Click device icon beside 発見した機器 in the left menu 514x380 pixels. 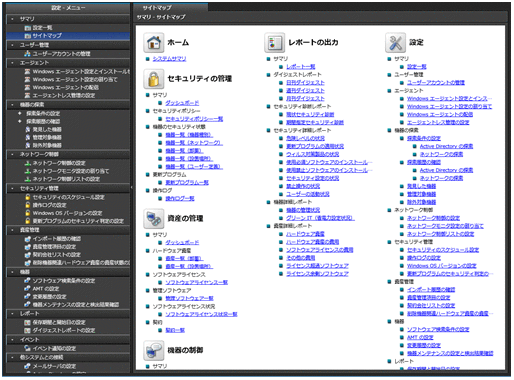pyautogui.click(x=28, y=129)
